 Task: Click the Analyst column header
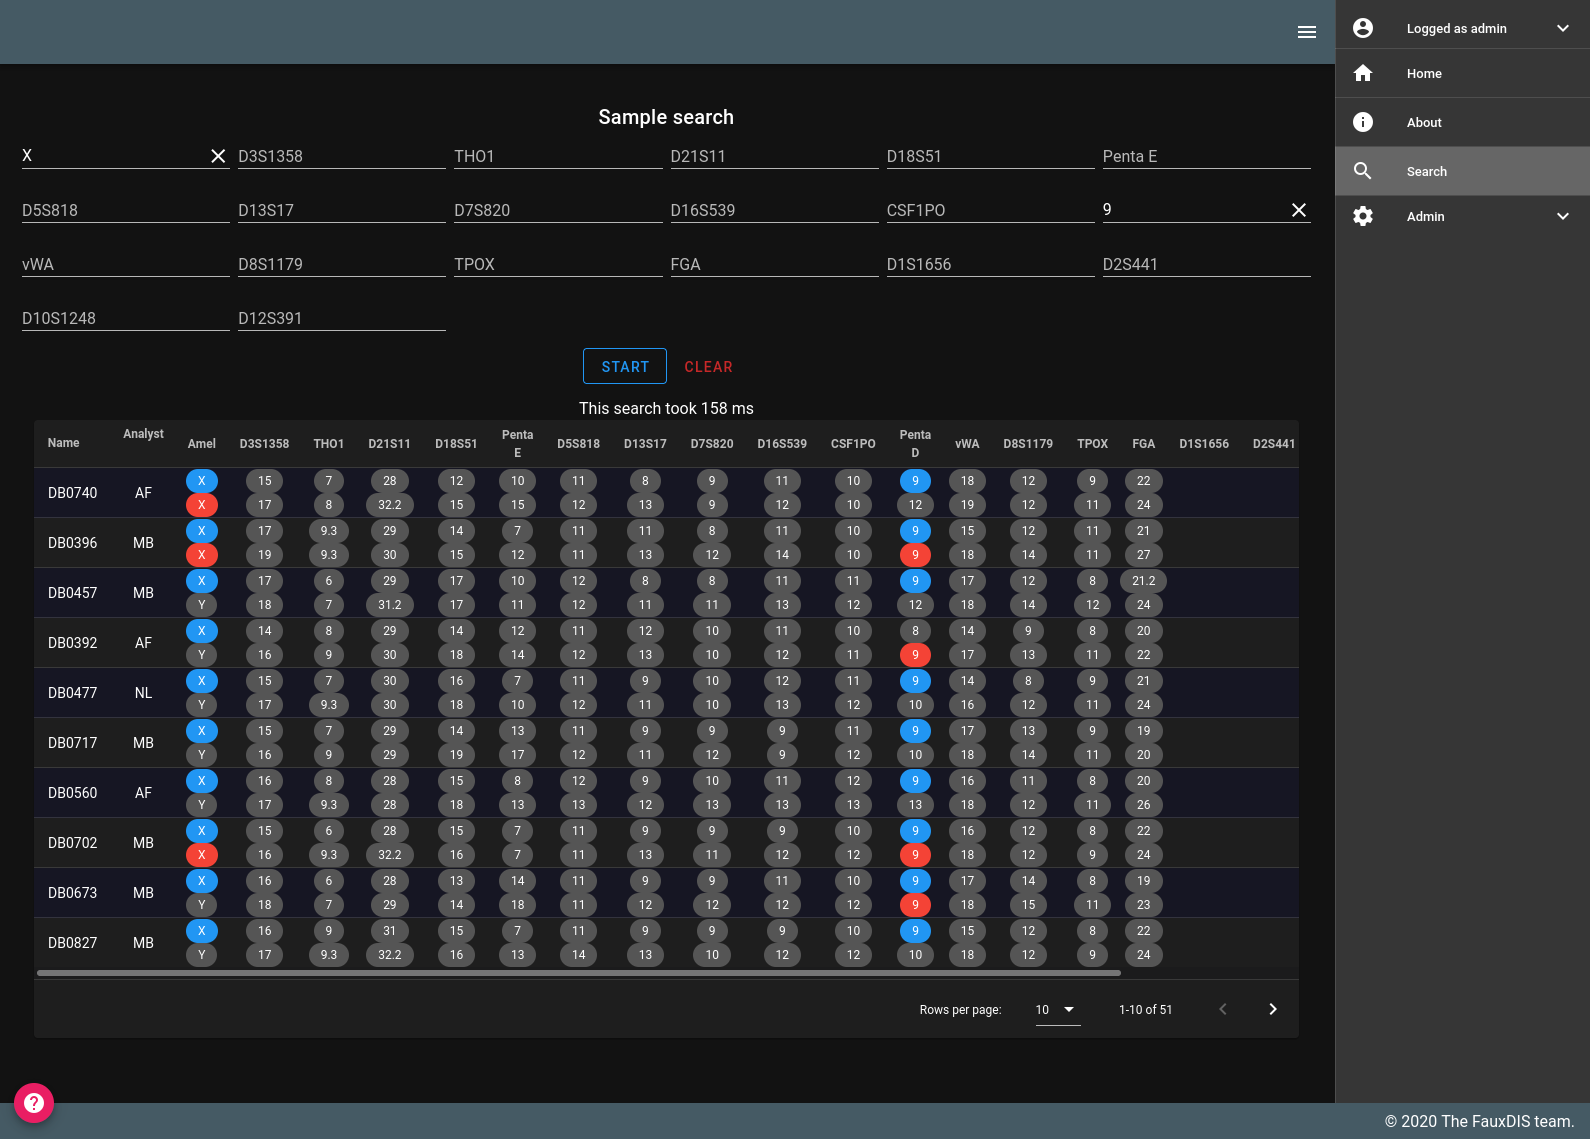(x=143, y=434)
